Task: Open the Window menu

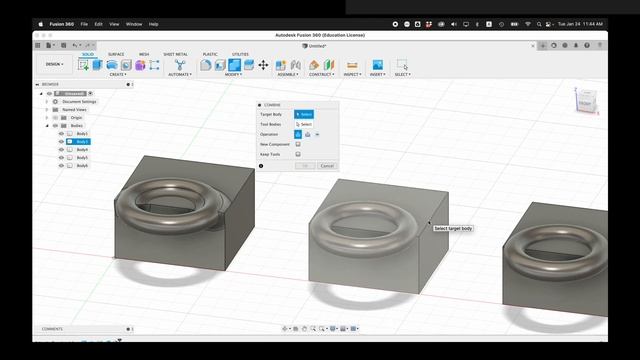Action: click(x=134, y=24)
